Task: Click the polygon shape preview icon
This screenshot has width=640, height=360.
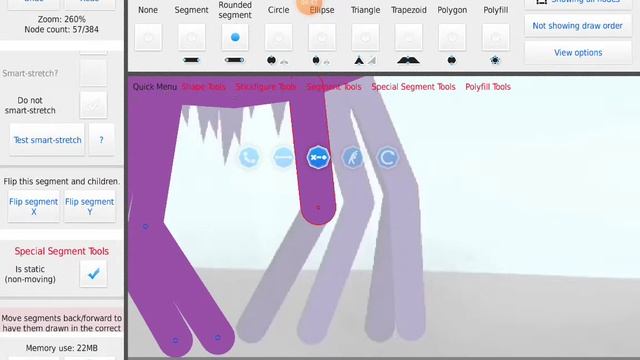Action: [452, 60]
